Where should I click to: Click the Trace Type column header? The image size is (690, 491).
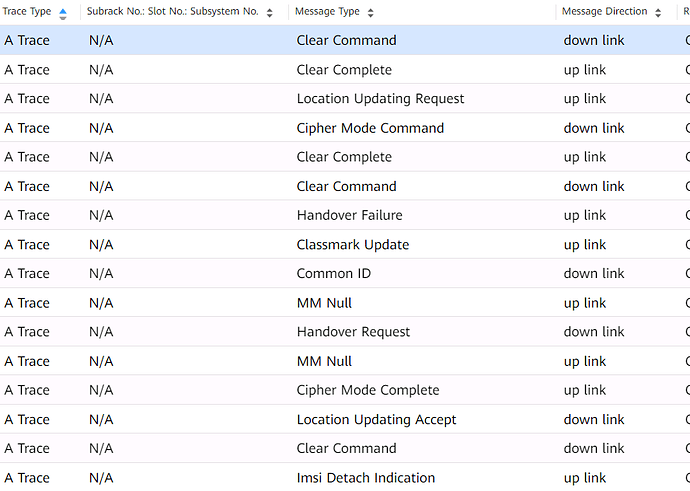27,11
